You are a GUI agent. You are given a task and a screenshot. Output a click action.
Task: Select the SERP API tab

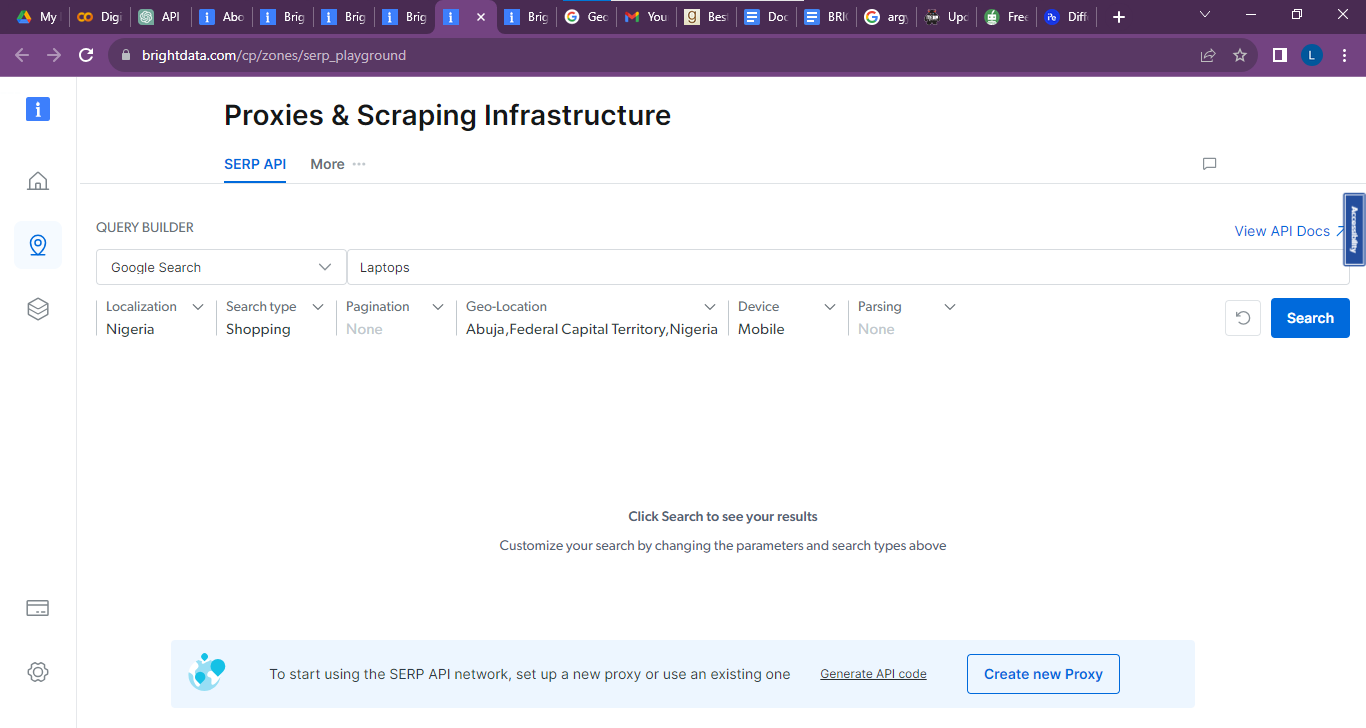255,164
